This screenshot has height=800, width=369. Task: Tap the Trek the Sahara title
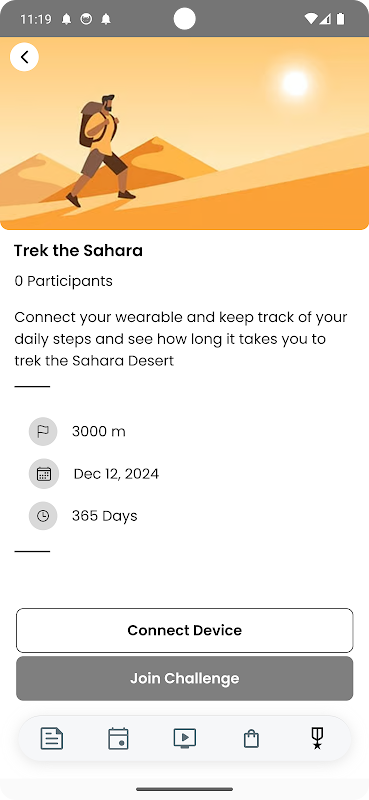pos(79,251)
